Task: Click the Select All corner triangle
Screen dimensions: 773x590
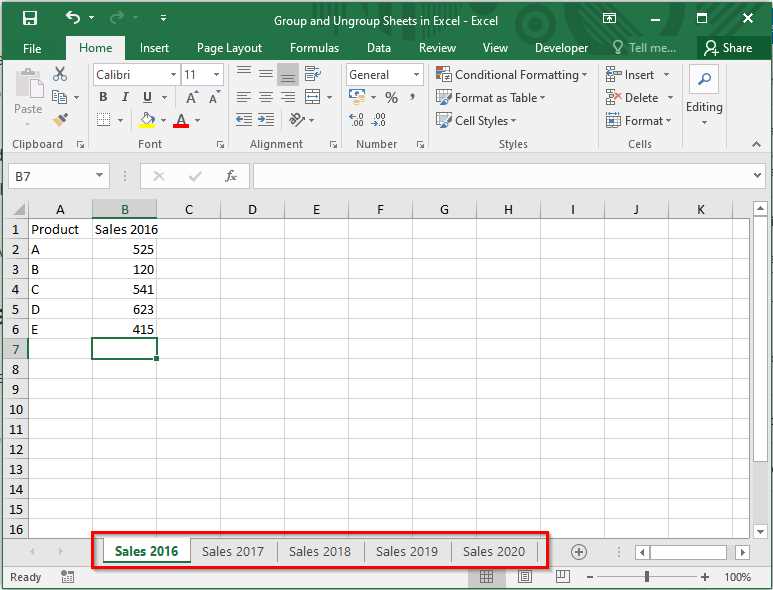Action: [x=19, y=210]
